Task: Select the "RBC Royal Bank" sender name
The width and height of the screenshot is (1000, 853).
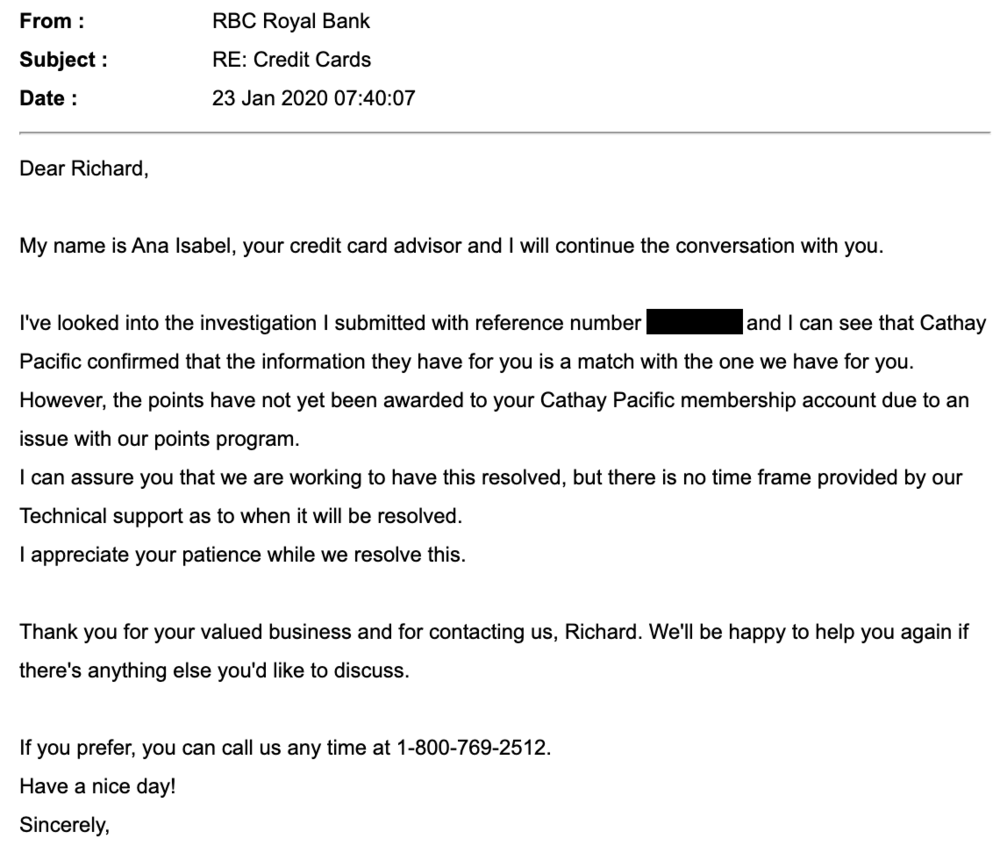Action: [x=283, y=21]
